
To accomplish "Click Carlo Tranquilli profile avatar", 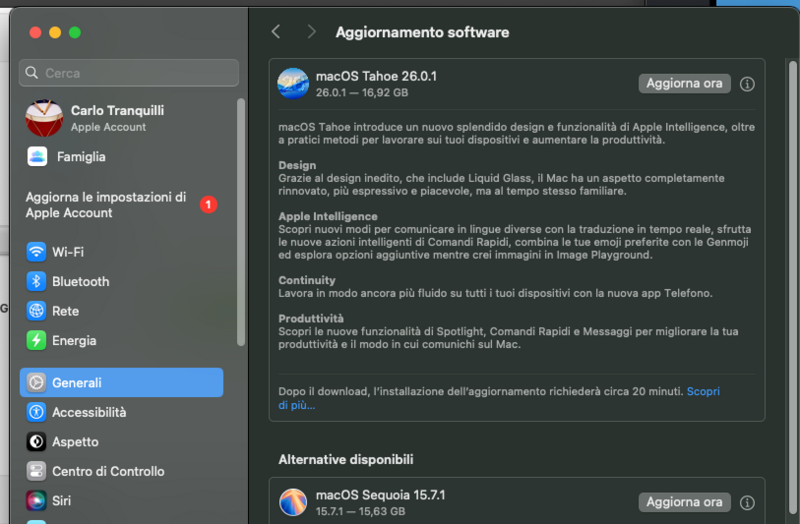I will click(x=44, y=118).
